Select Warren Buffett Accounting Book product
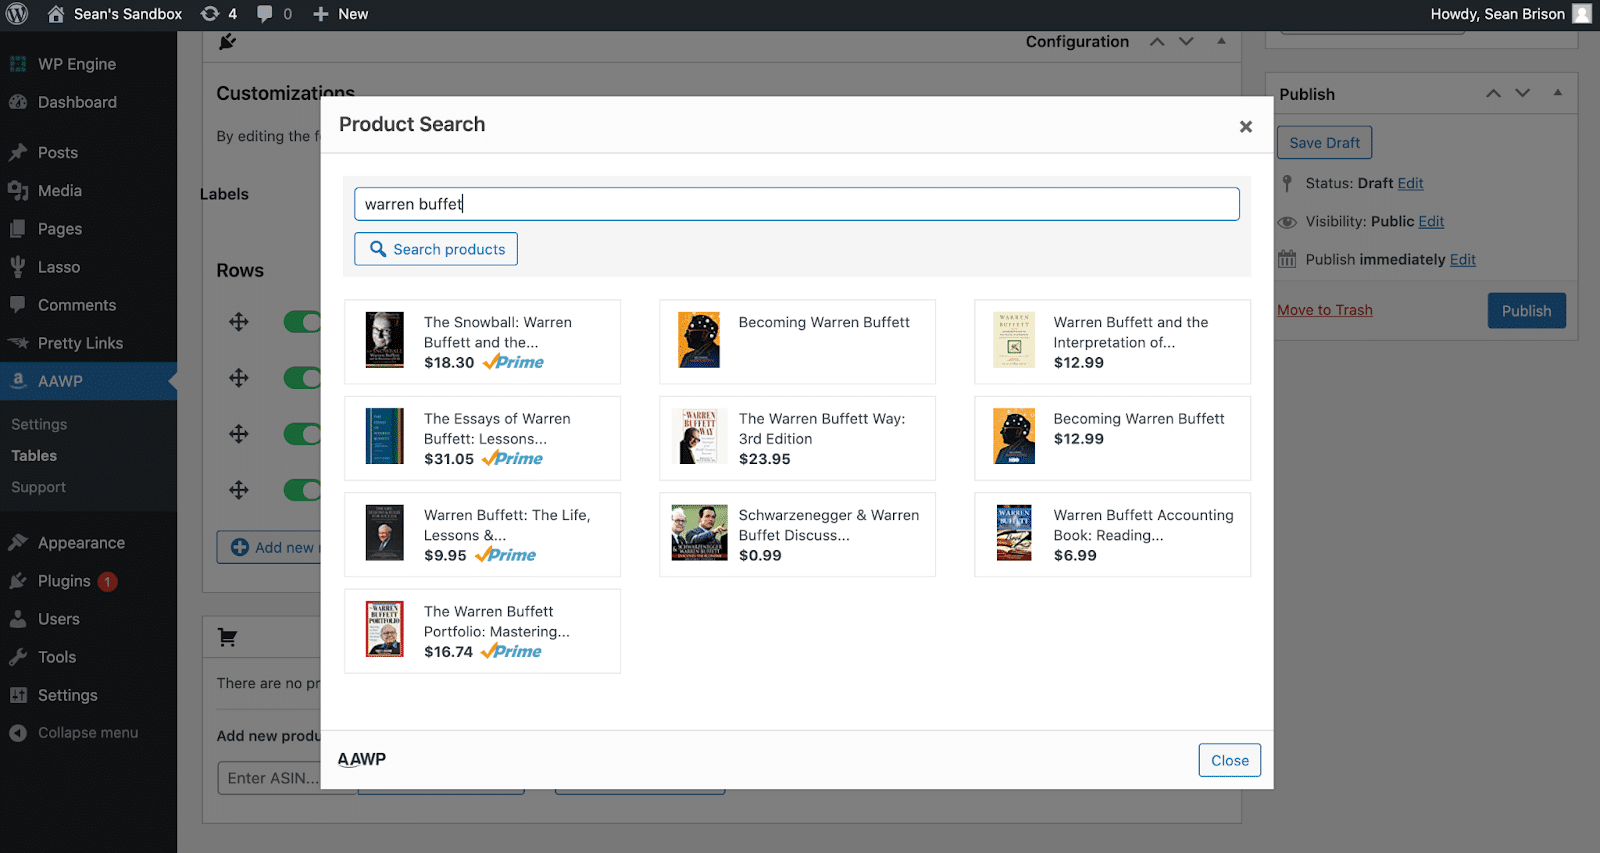 [x=1112, y=534]
